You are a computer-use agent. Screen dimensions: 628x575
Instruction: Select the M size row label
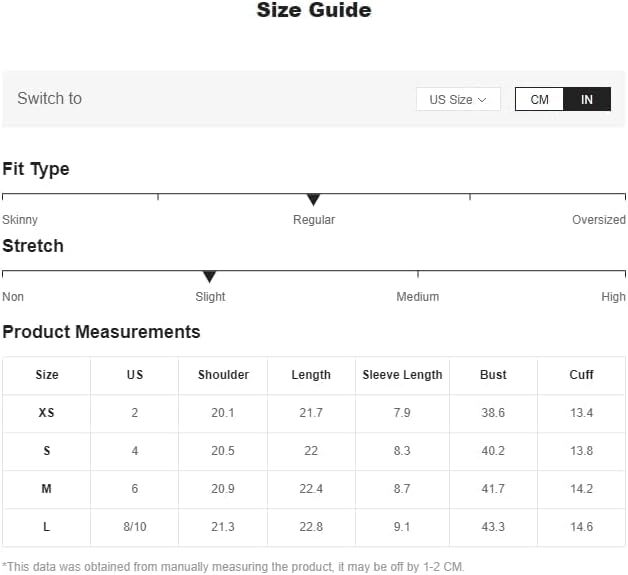47,489
